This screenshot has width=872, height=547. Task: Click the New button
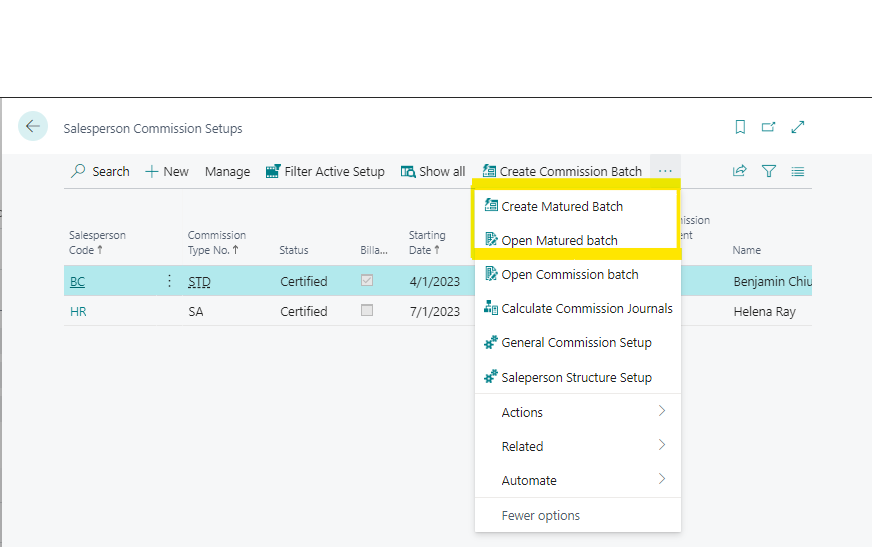pyautogui.click(x=167, y=171)
